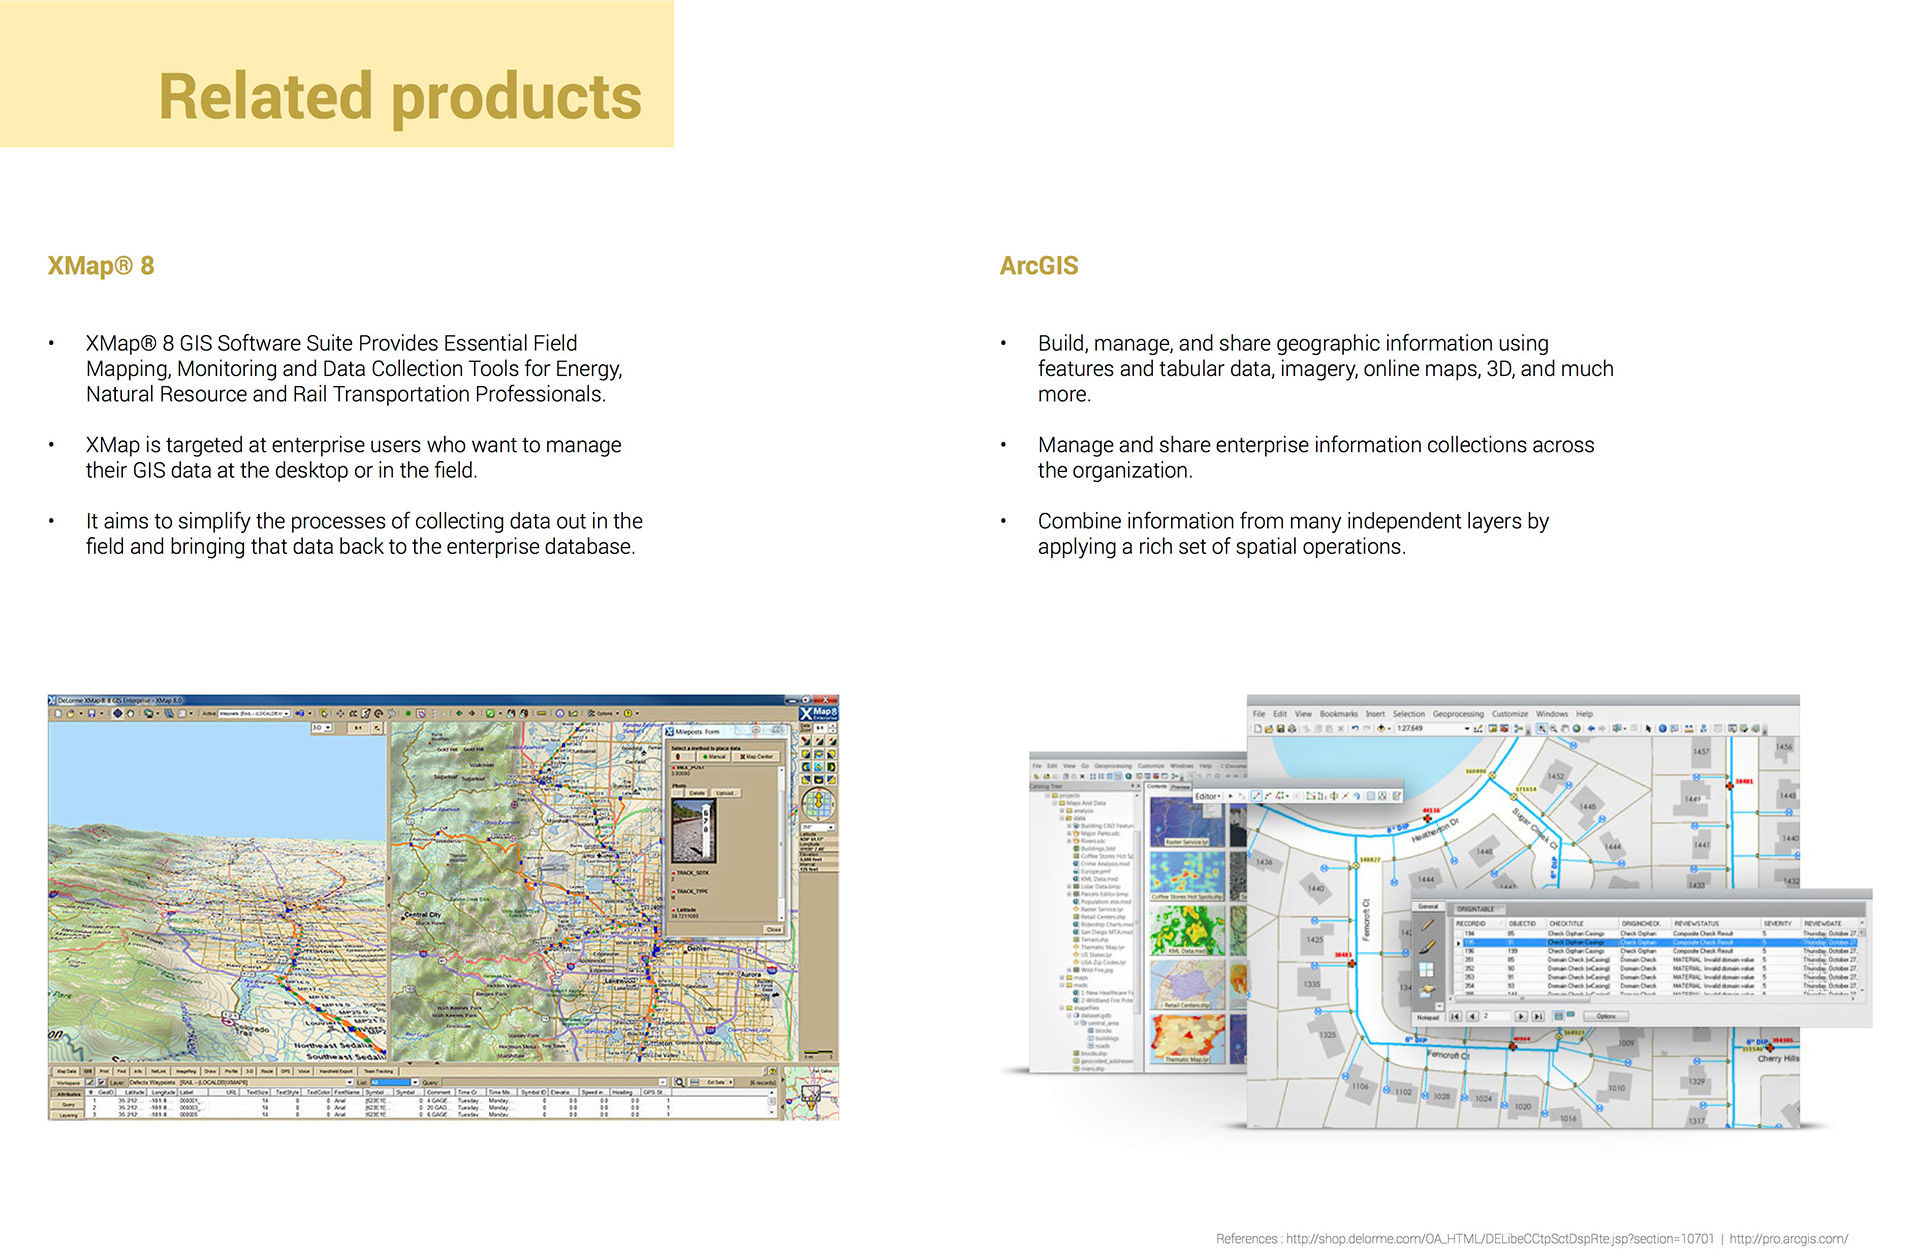Click the REVIEWSTATUS column header

[1716, 923]
